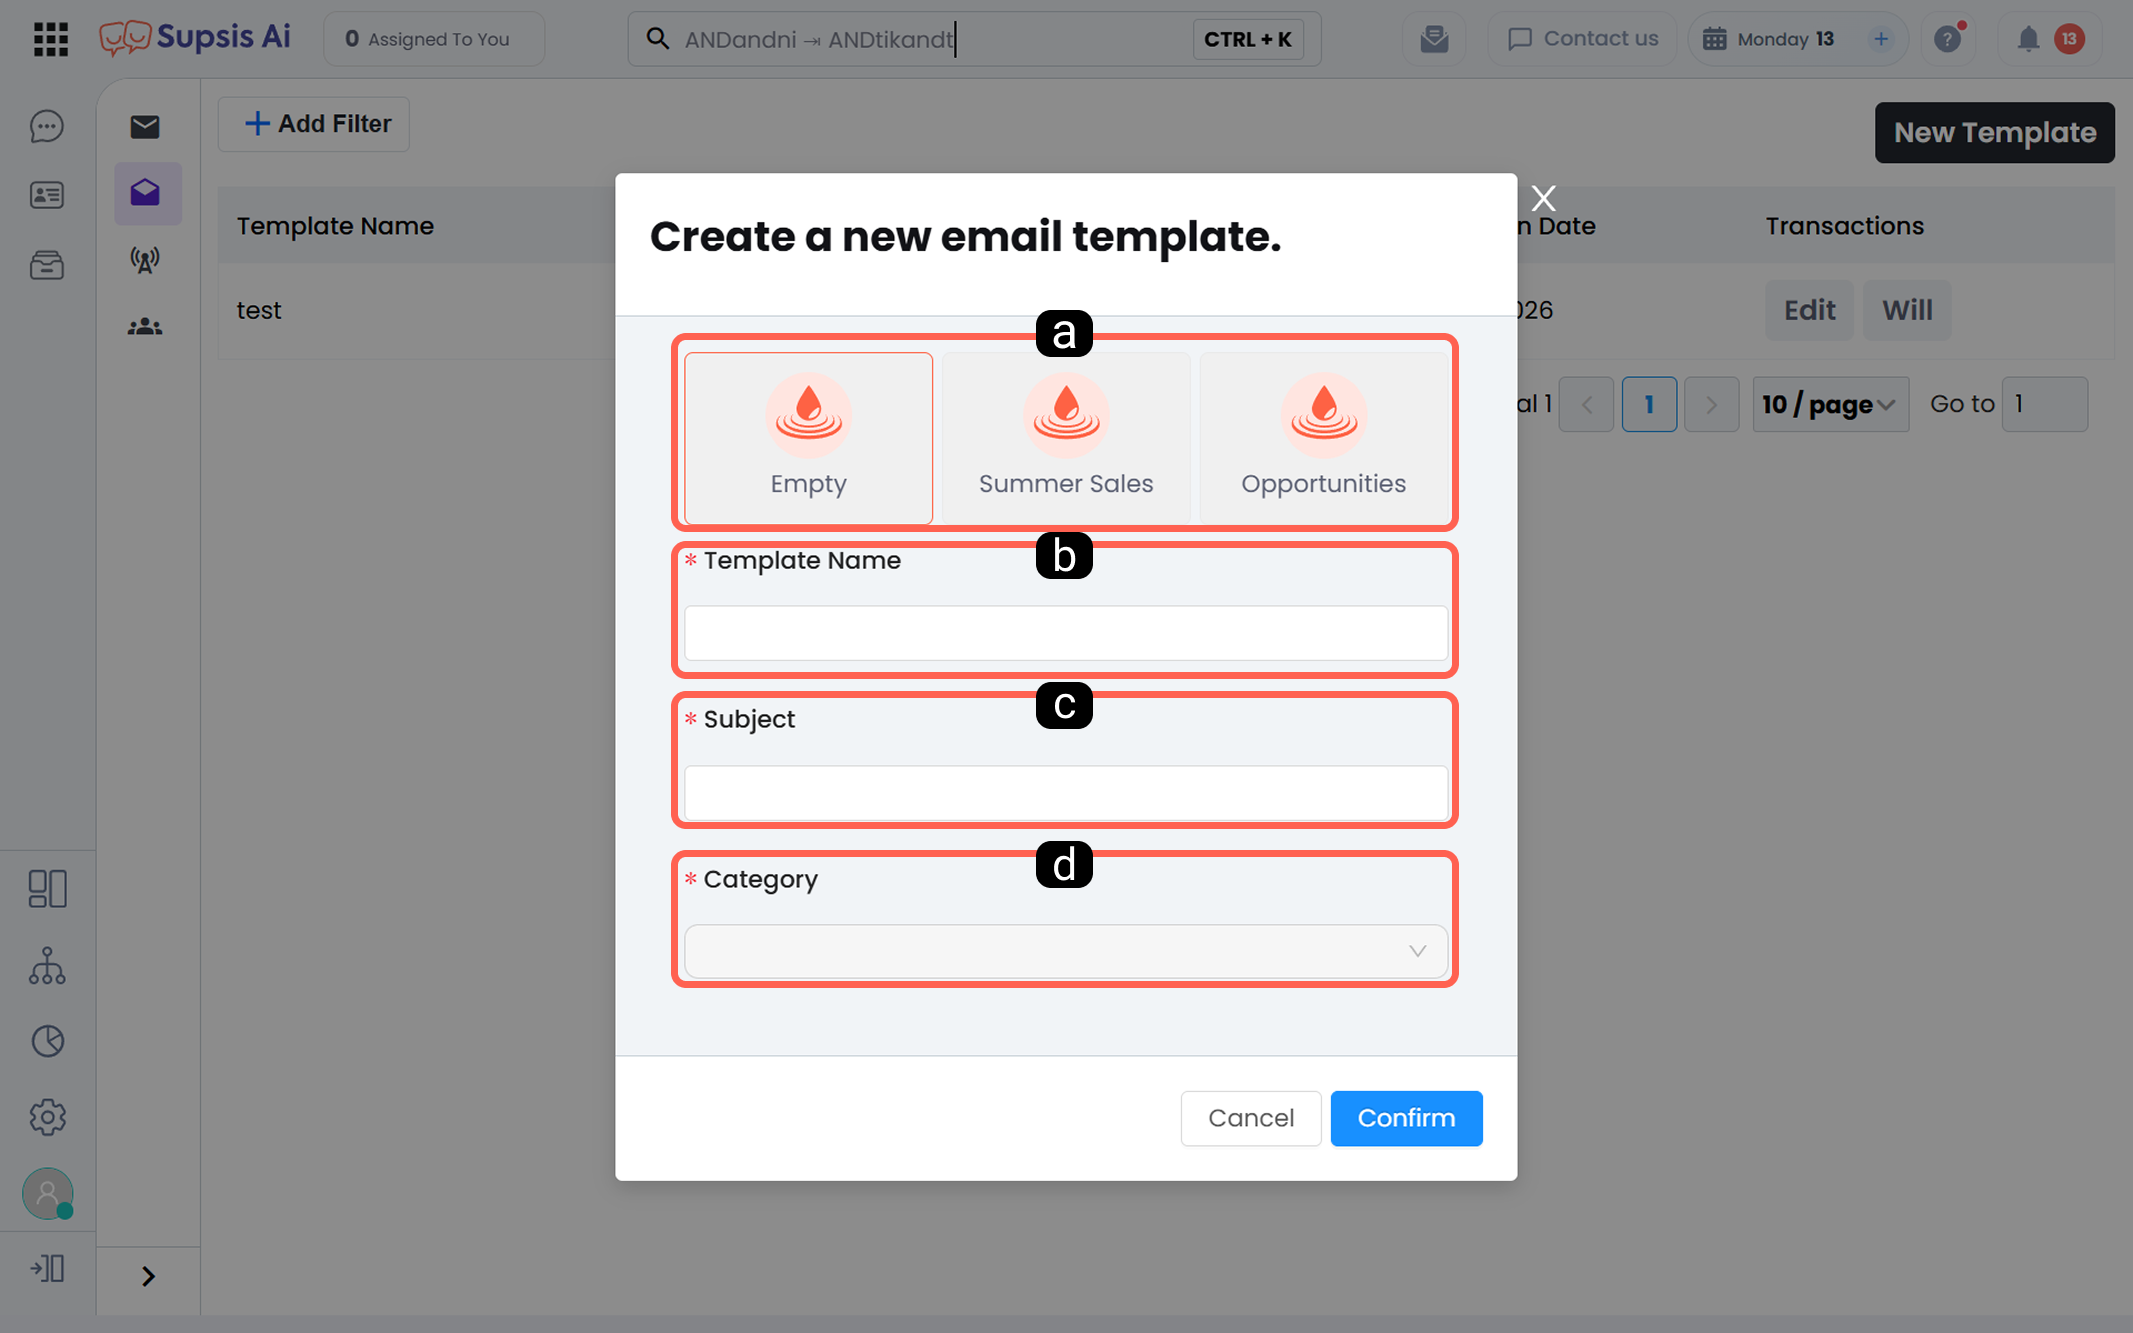Close the dialog with the X button

pos(1543,198)
